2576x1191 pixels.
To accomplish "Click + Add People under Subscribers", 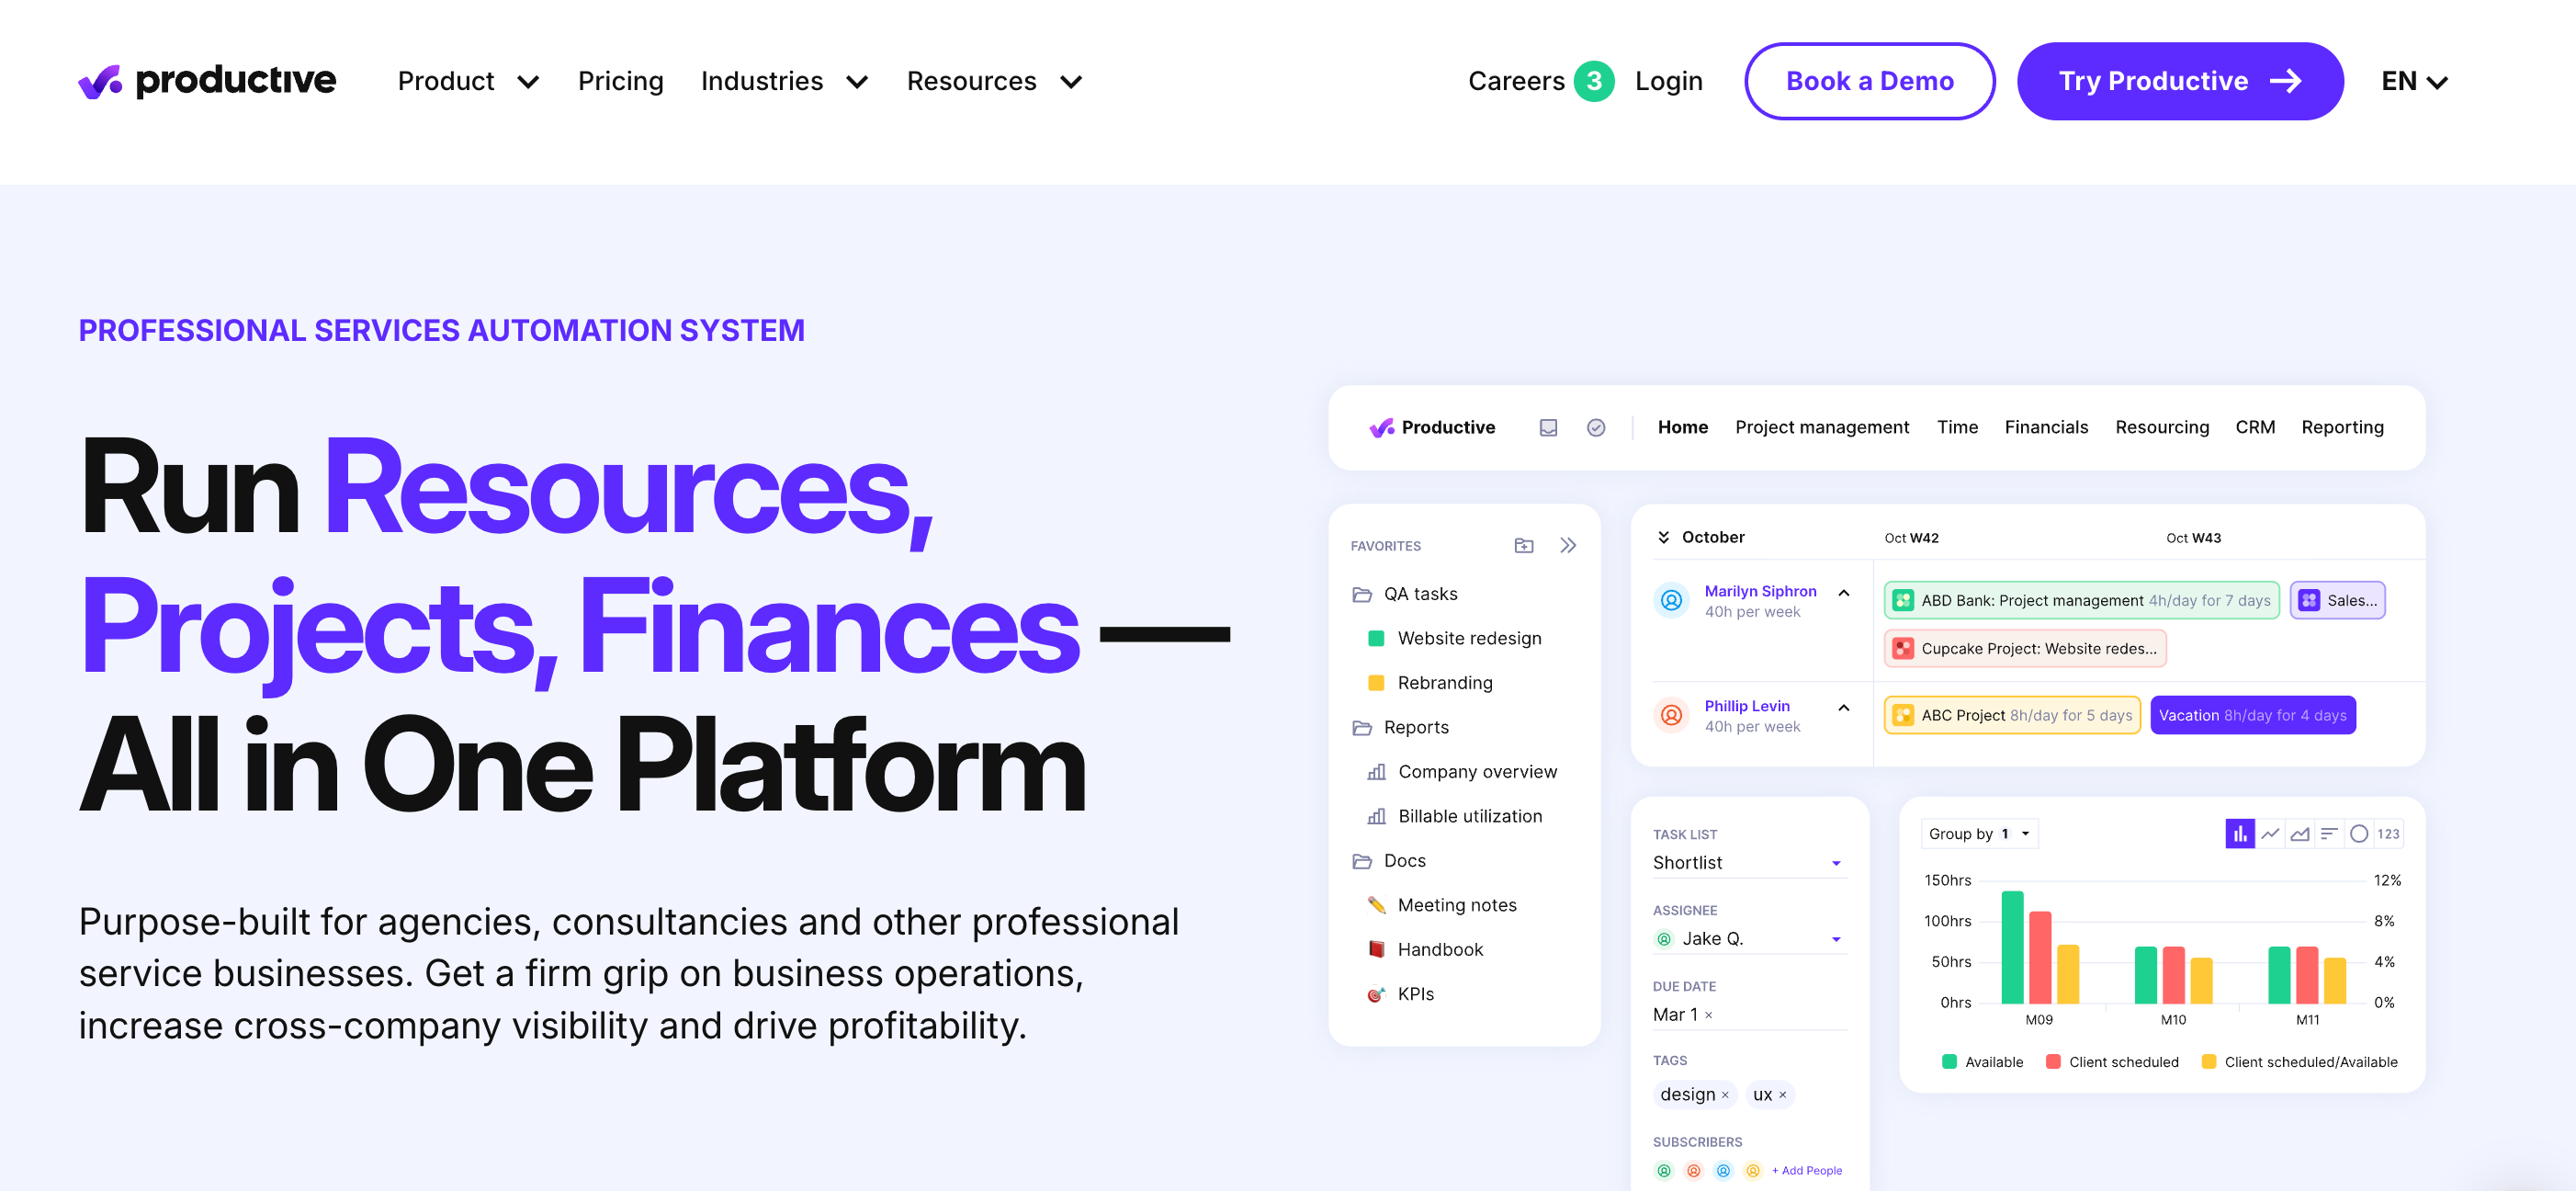I will pos(1807,1170).
